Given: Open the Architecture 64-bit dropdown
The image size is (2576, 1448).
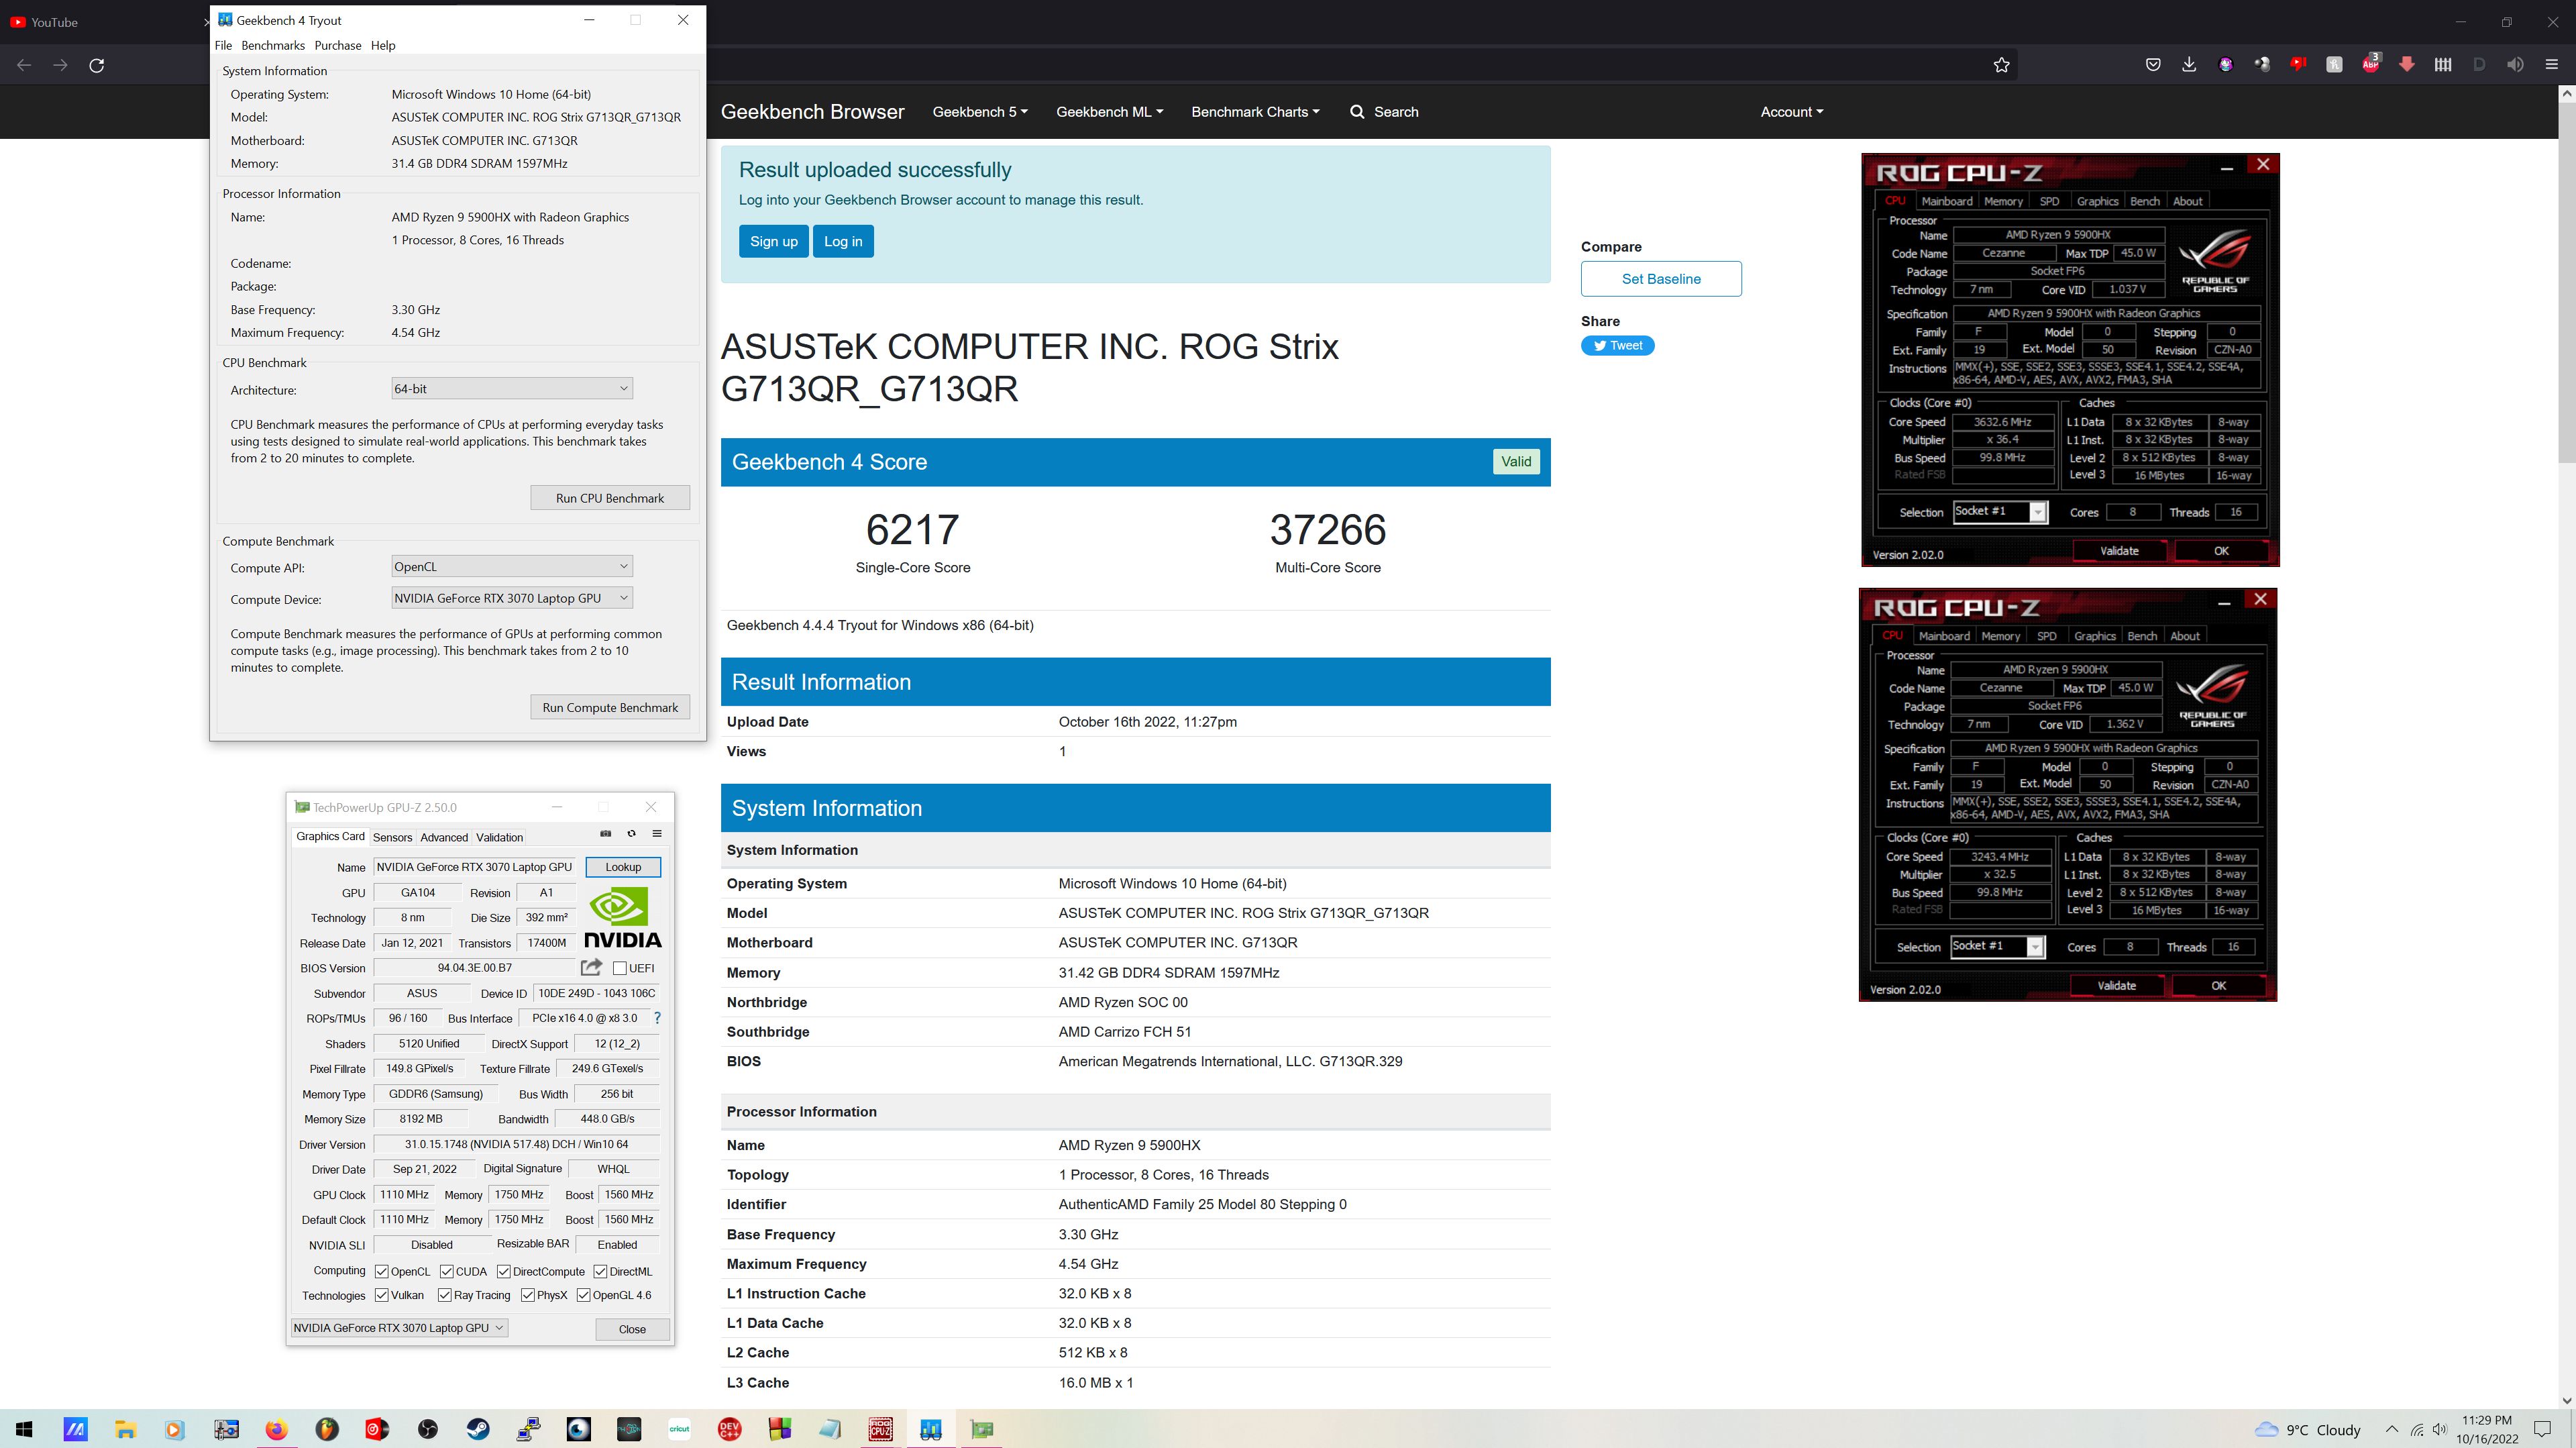Looking at the screenshot, I should (x=512, y=388).
